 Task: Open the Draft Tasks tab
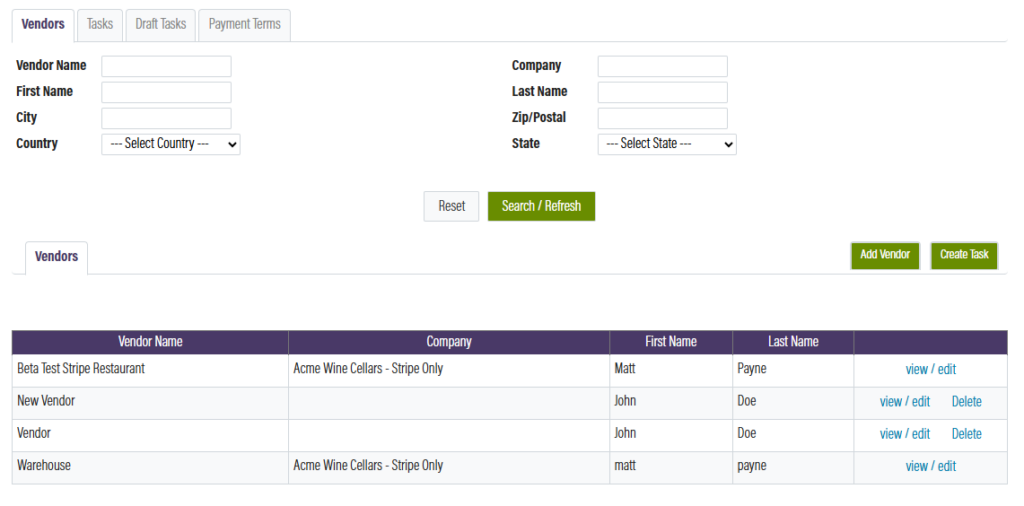pos(160,24)
